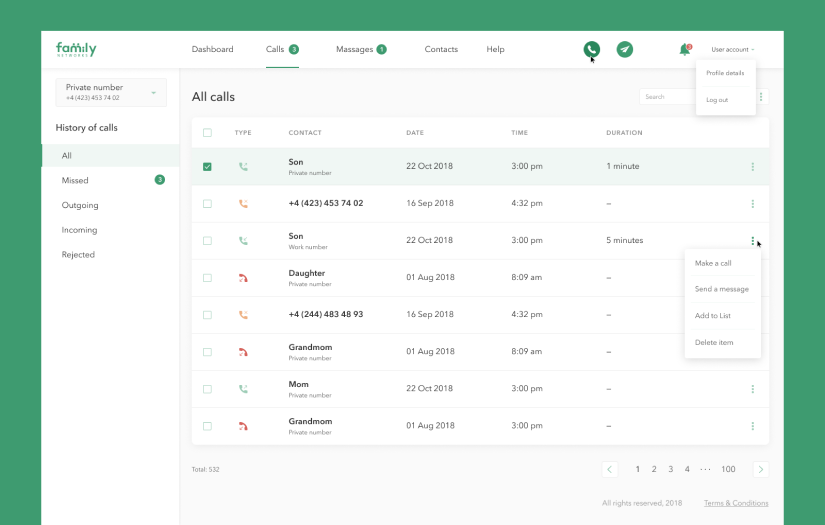Viewport: 825px width, 525px height.
Task: Switch to the Calls tab
Action: coord(282,49)
